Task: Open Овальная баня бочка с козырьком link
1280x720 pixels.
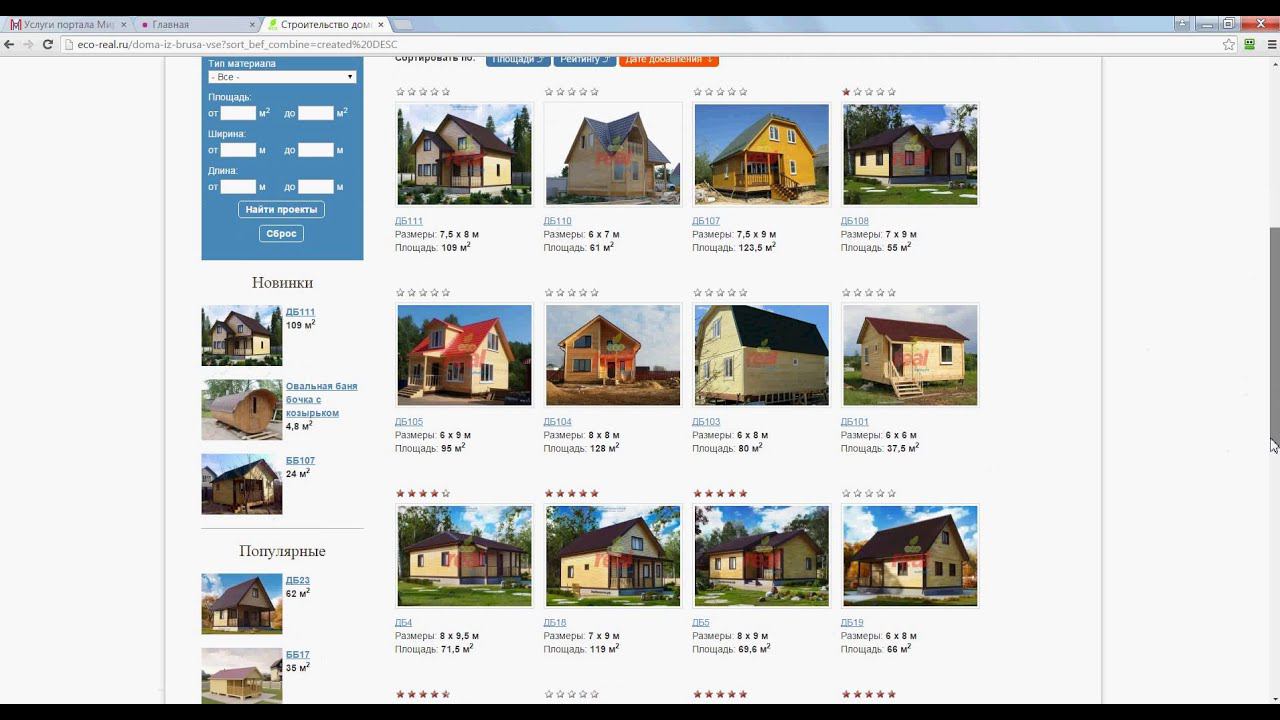Action: (x=321, y=399)
